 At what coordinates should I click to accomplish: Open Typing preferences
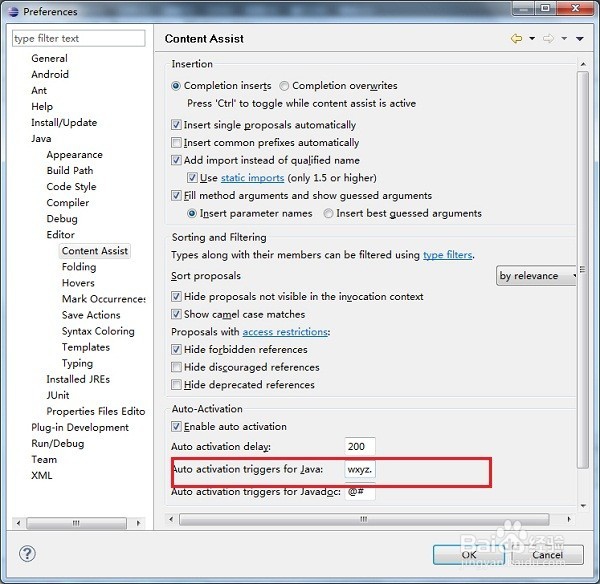[x=77, y=363]
